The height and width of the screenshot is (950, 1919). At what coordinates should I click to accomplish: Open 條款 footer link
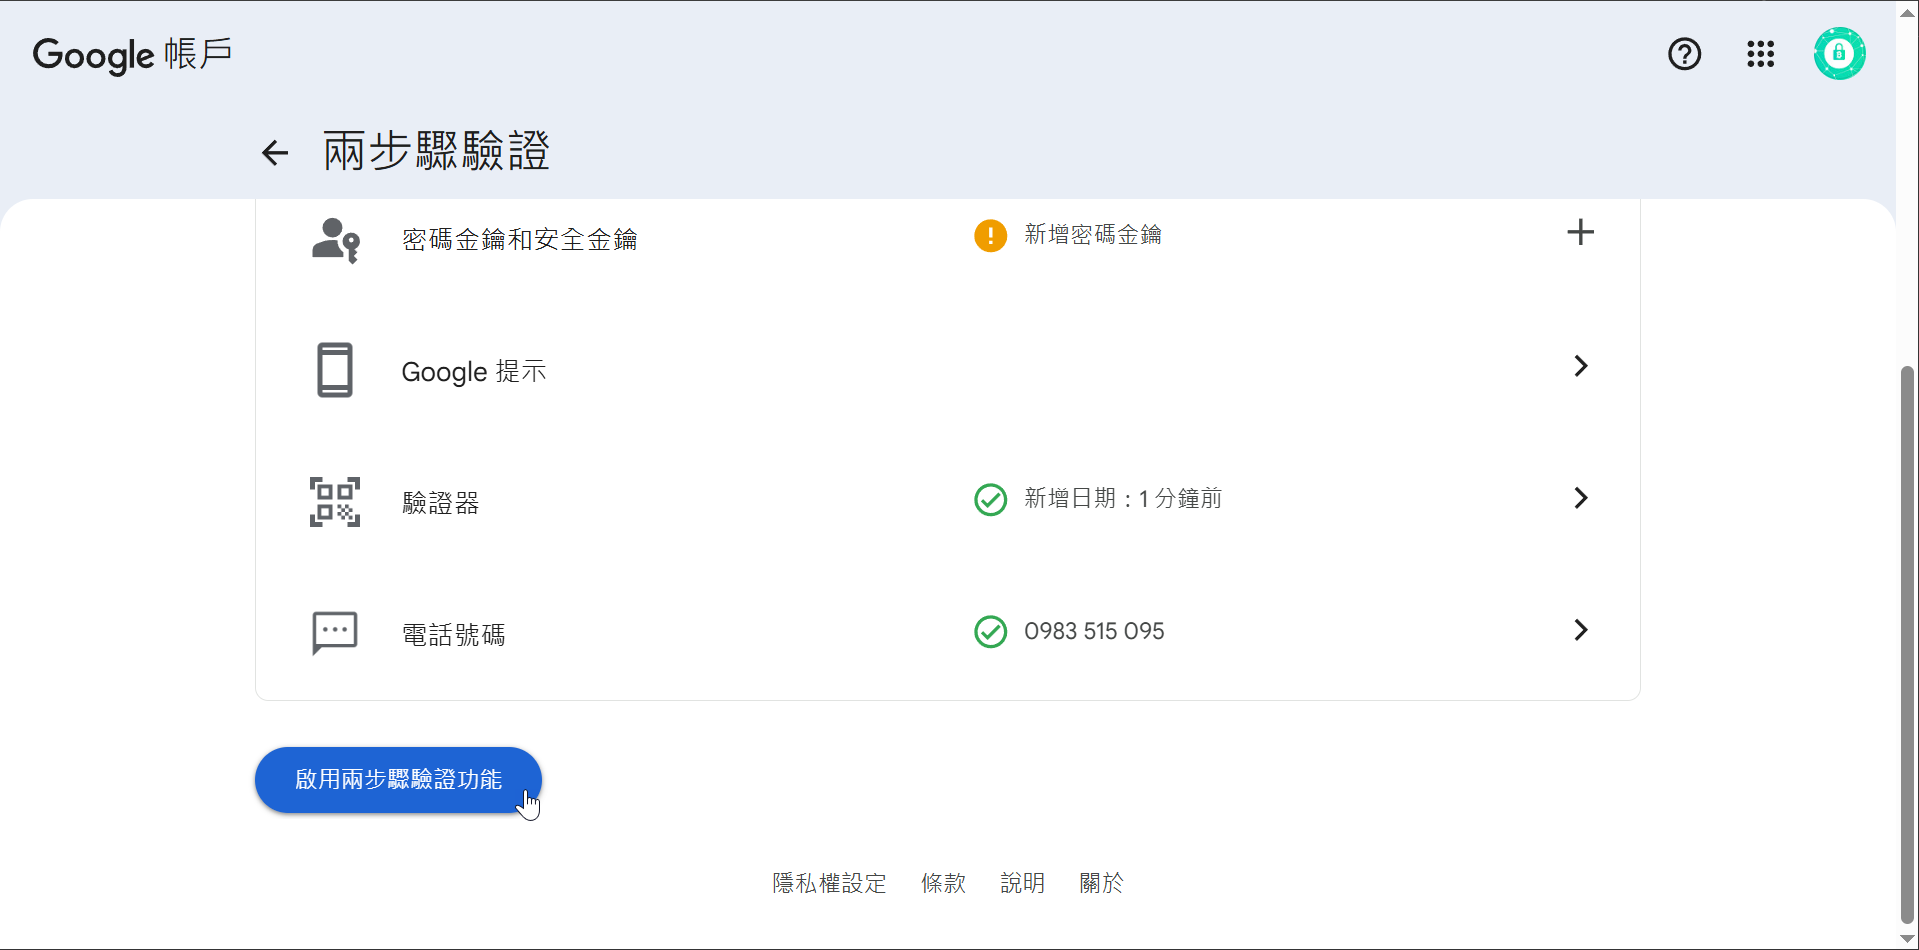point(943,883)
